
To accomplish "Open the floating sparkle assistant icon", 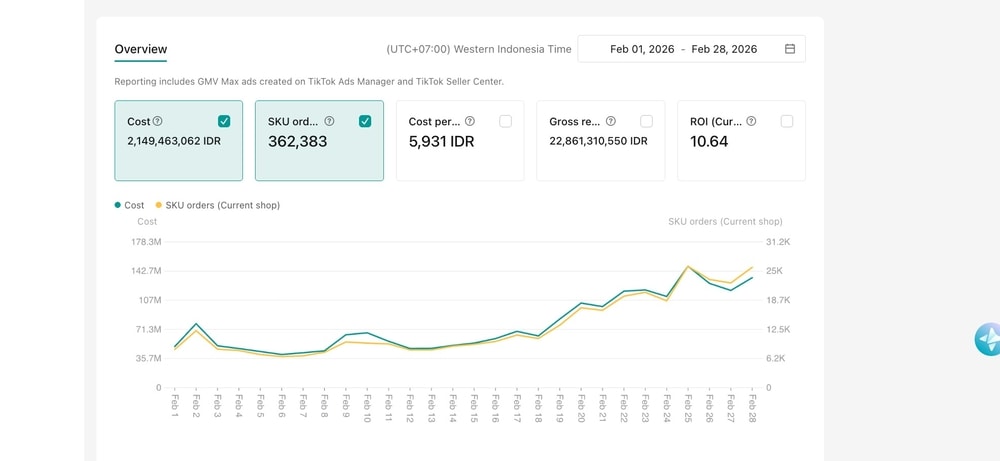I will 988,340.
